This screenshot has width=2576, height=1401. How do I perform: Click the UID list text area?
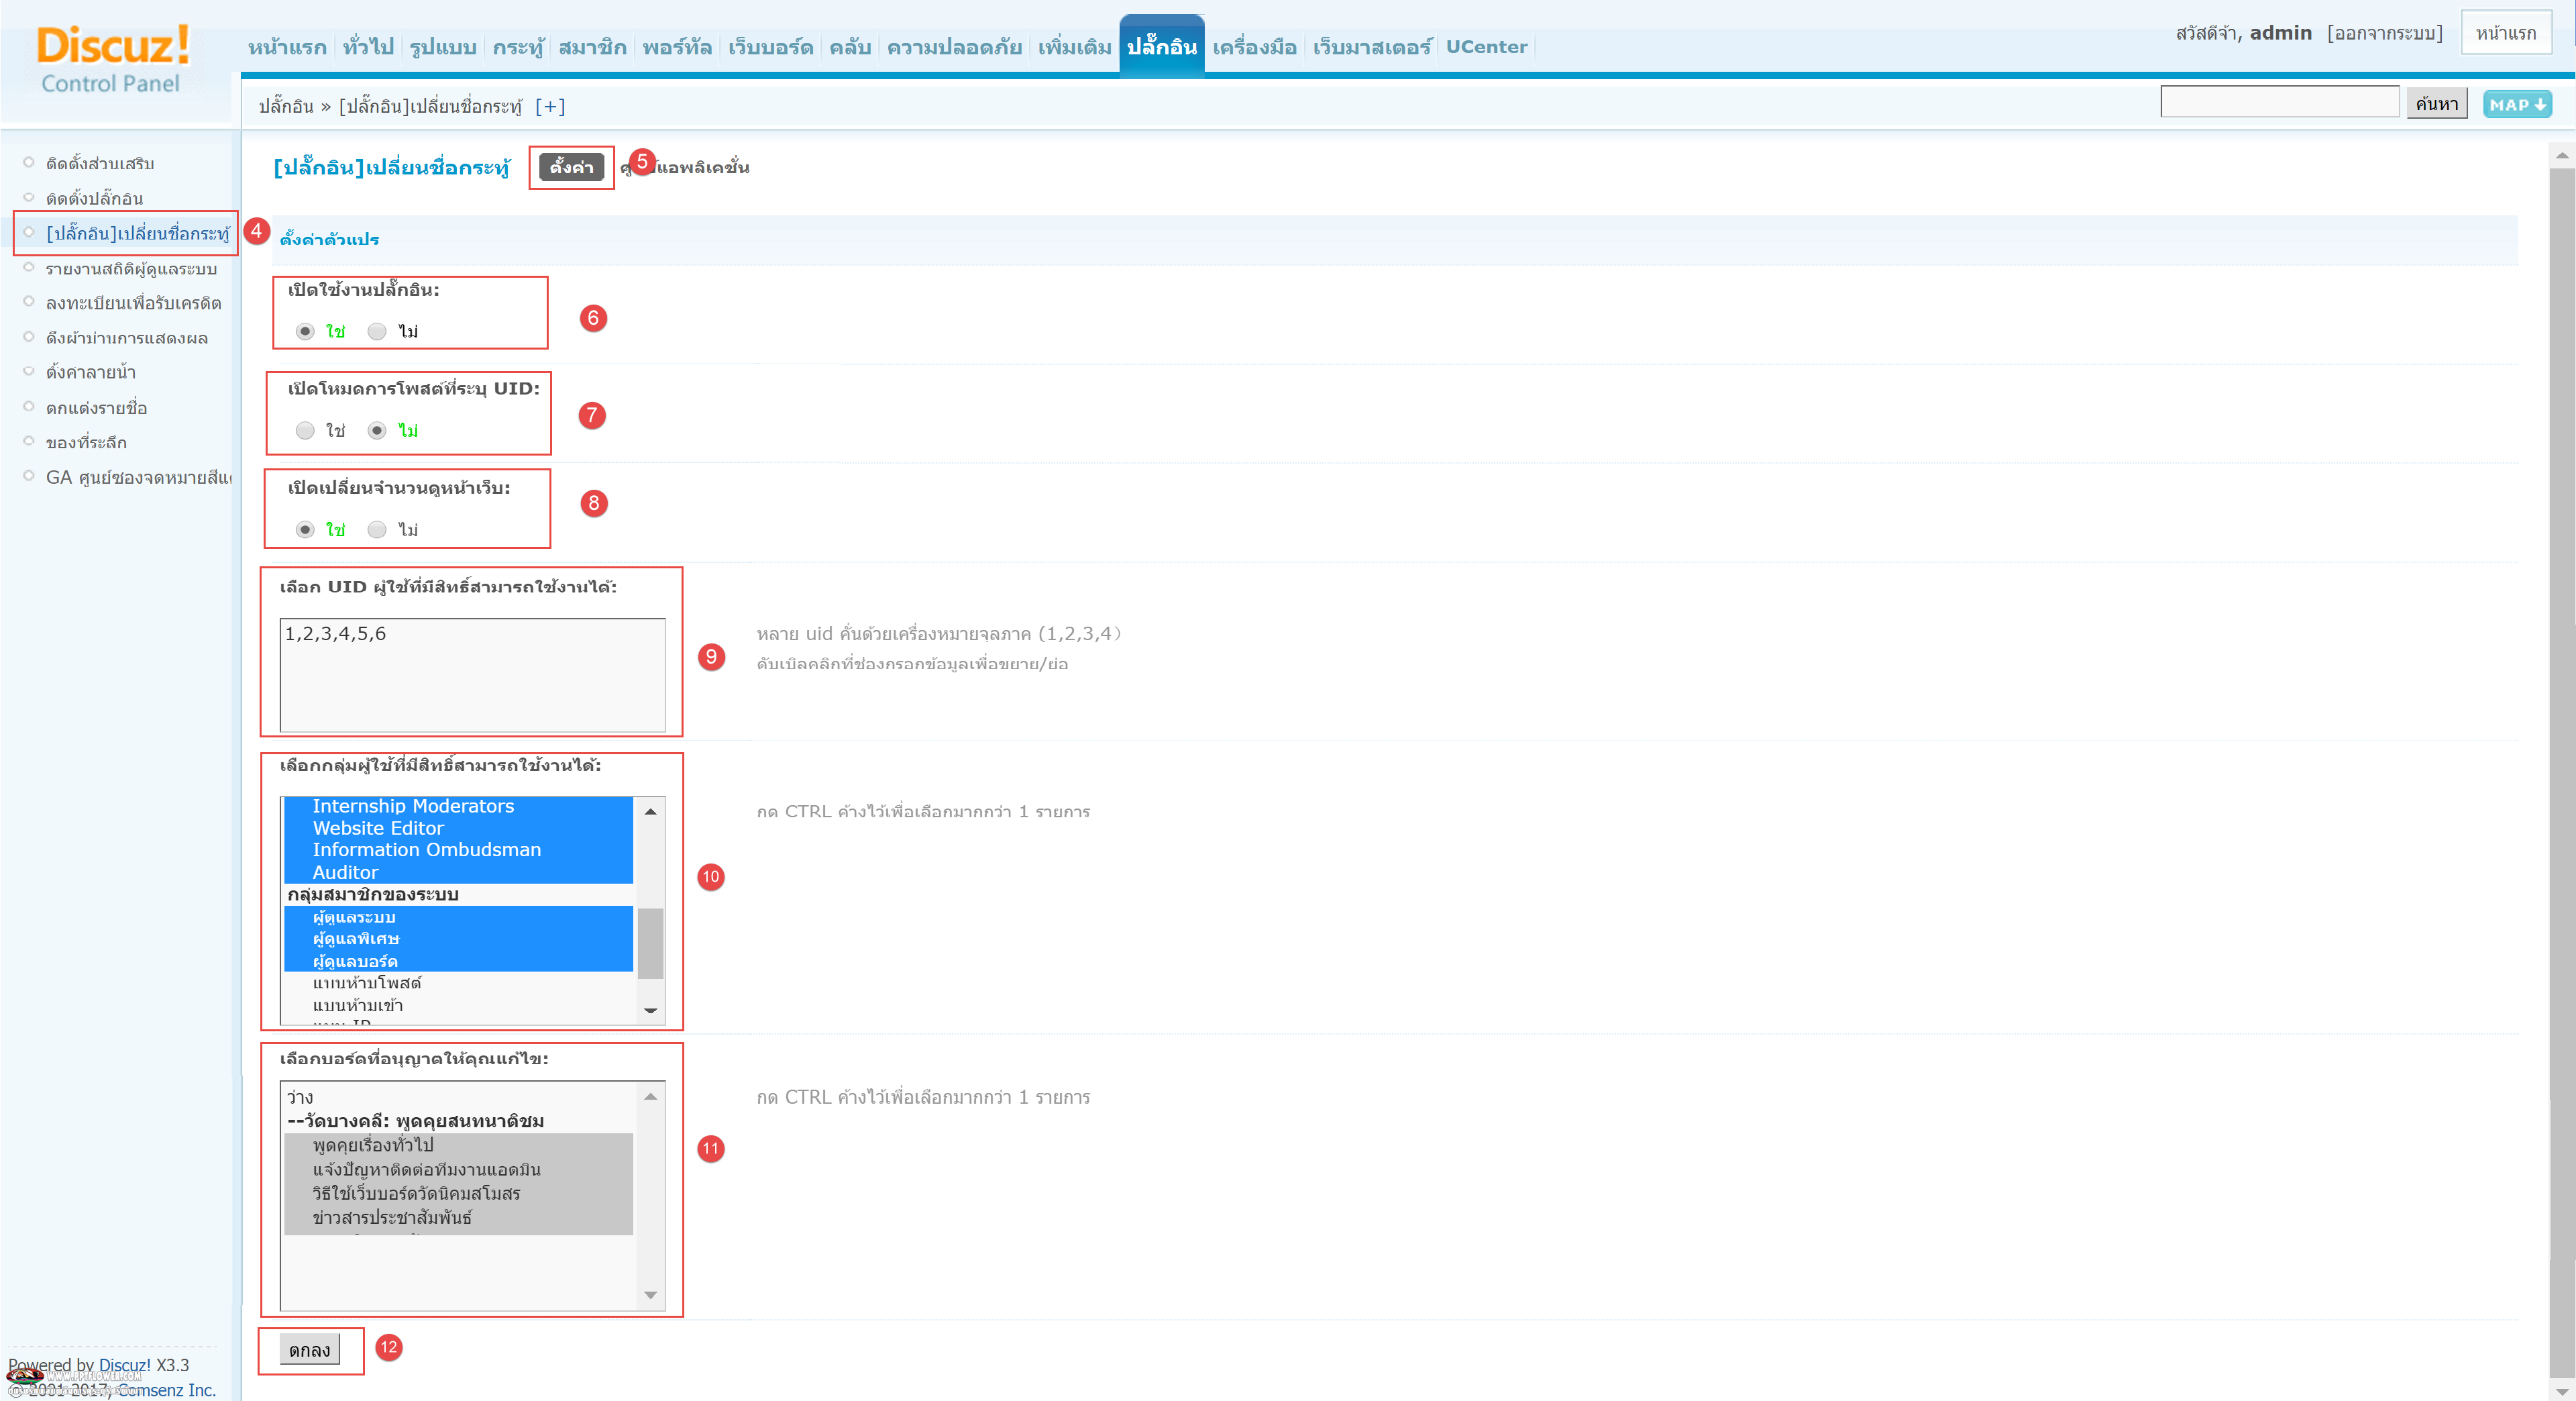(x=472, y=675)
